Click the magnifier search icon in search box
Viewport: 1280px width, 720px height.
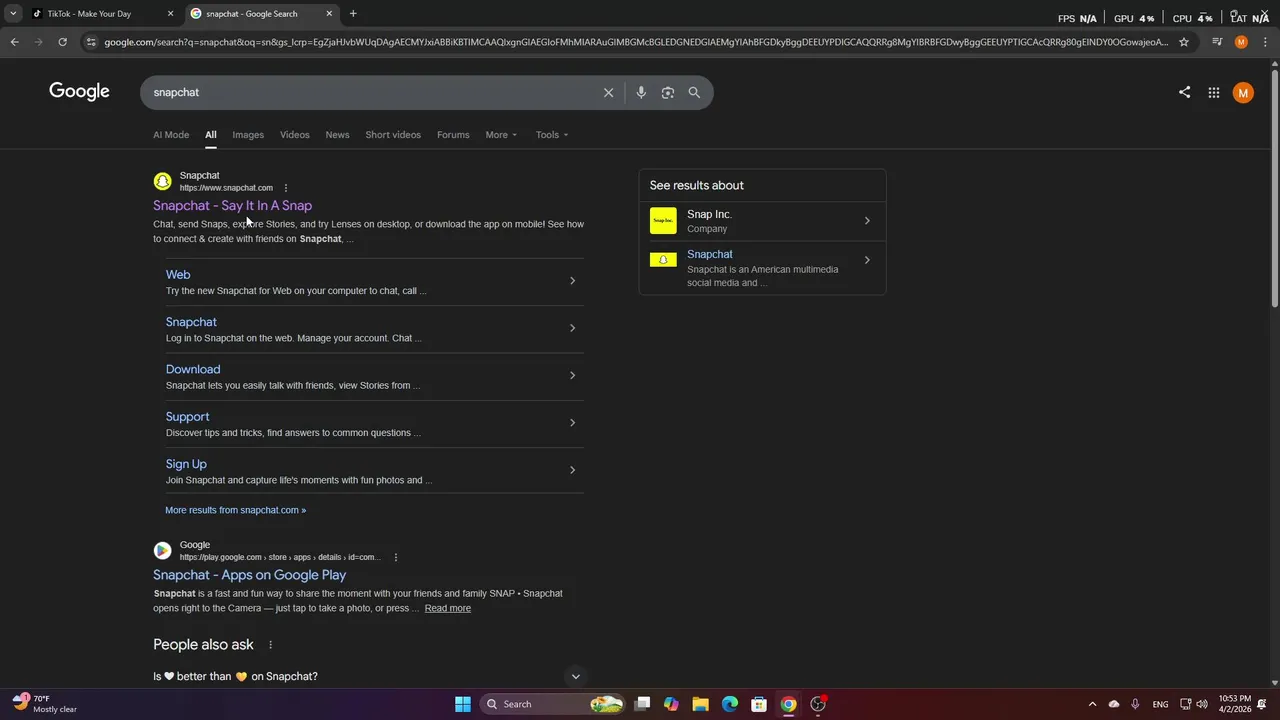point(694,92)
